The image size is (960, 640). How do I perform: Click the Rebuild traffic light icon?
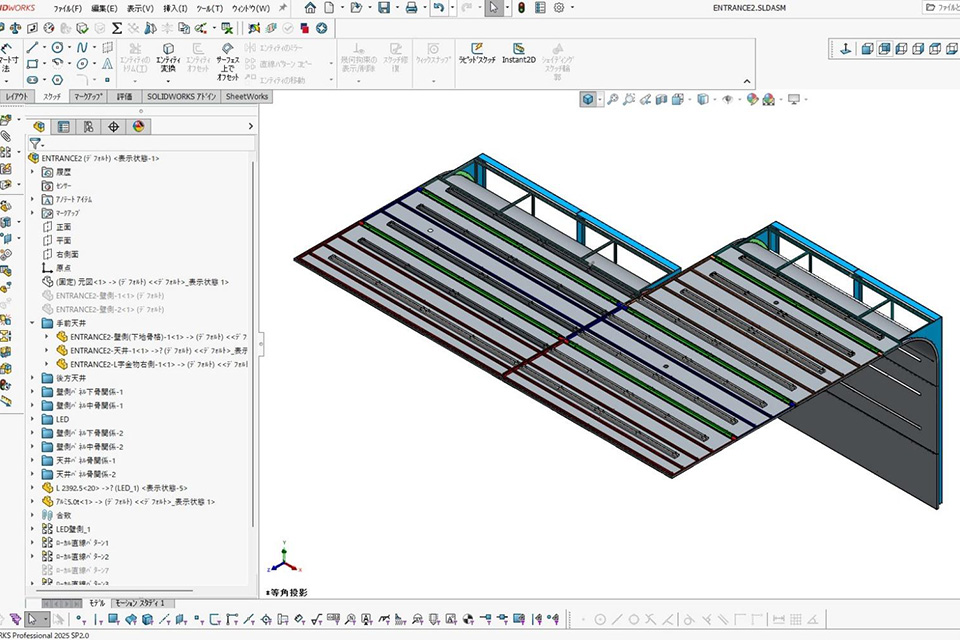click(521, 8)
